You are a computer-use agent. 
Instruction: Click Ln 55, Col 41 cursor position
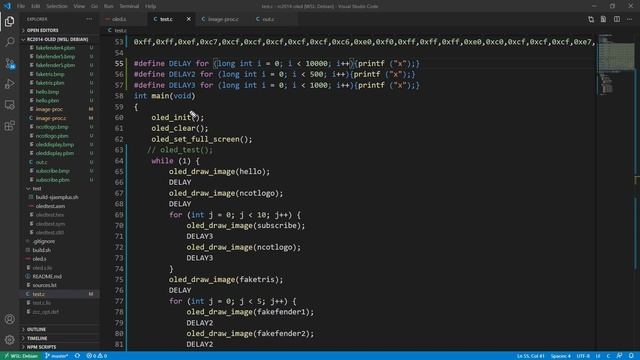(530, 356)
